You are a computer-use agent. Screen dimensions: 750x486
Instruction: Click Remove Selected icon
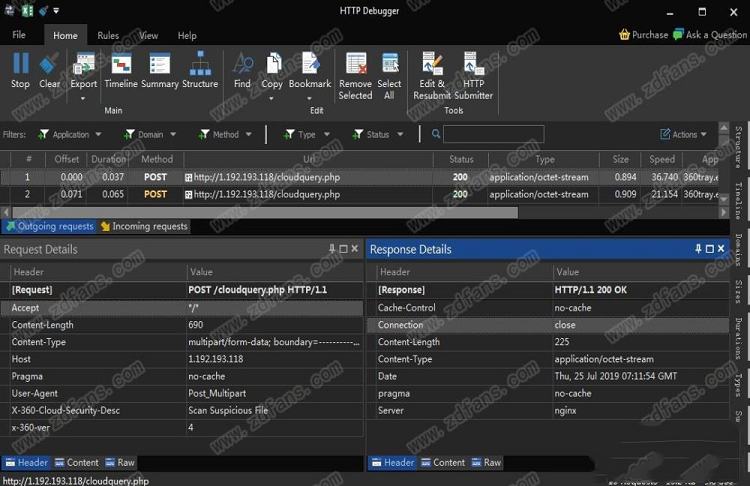355,66
